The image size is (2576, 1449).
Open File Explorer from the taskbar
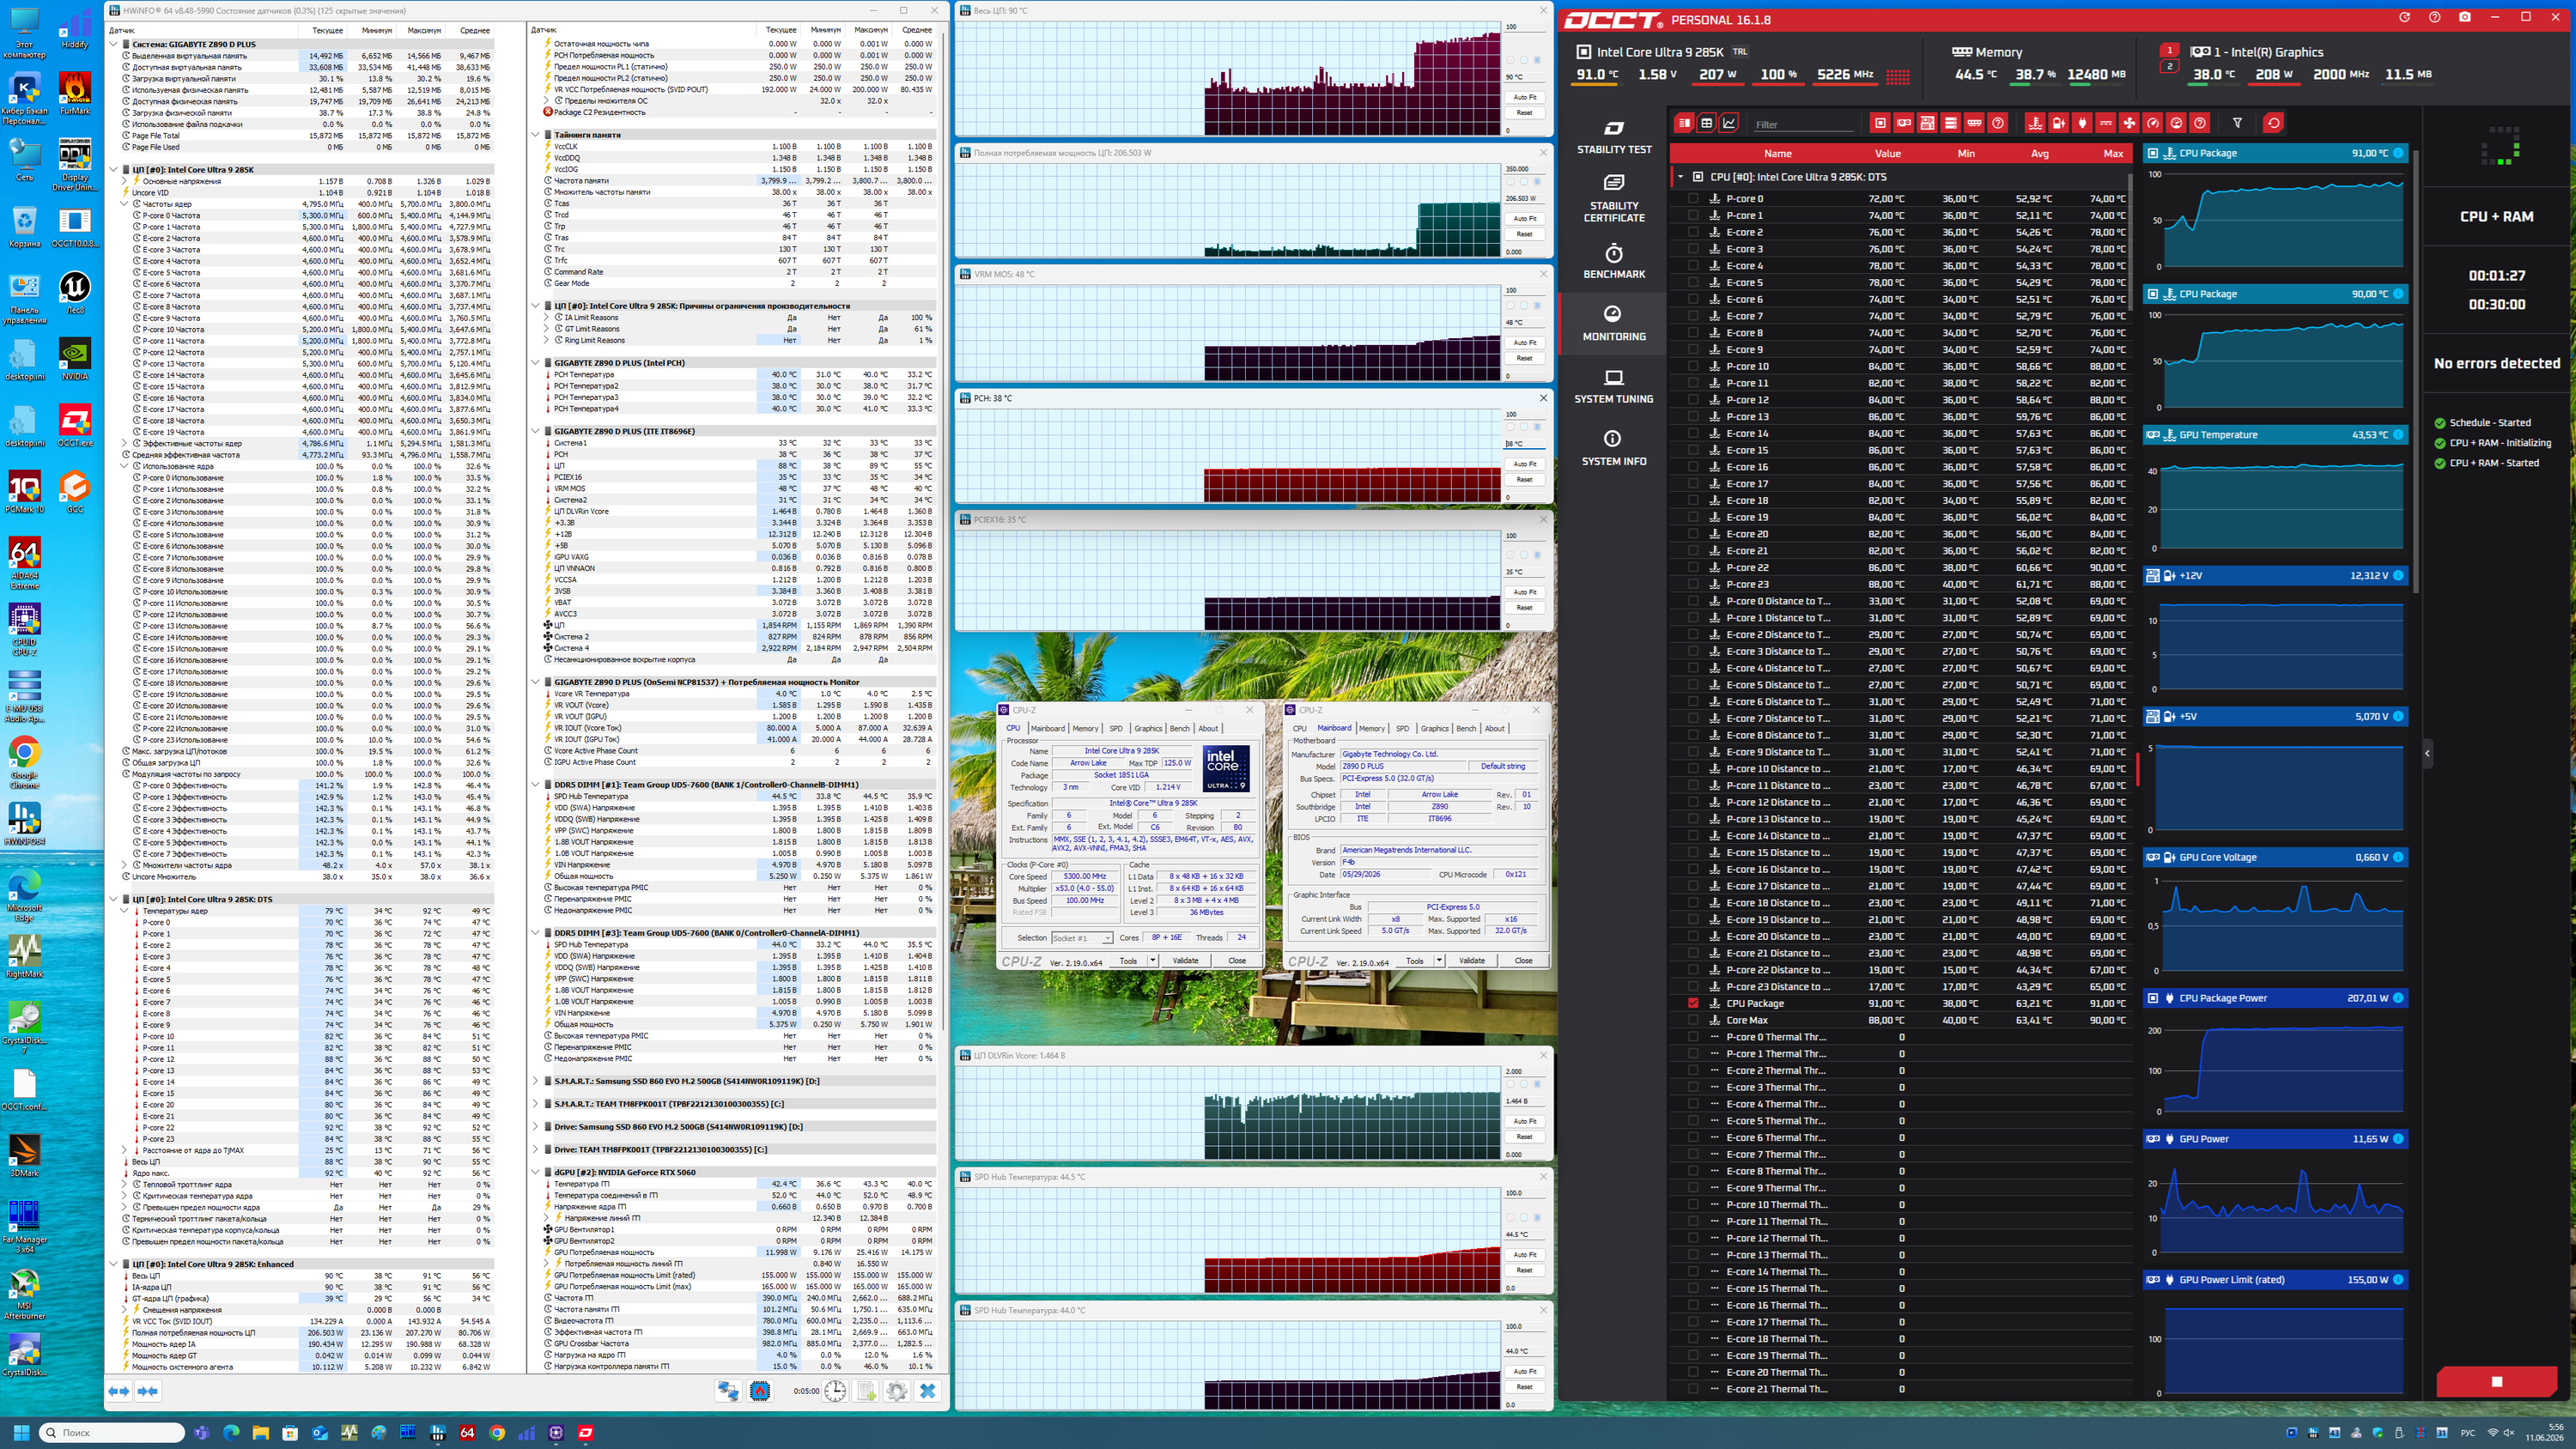[260, 1433]
